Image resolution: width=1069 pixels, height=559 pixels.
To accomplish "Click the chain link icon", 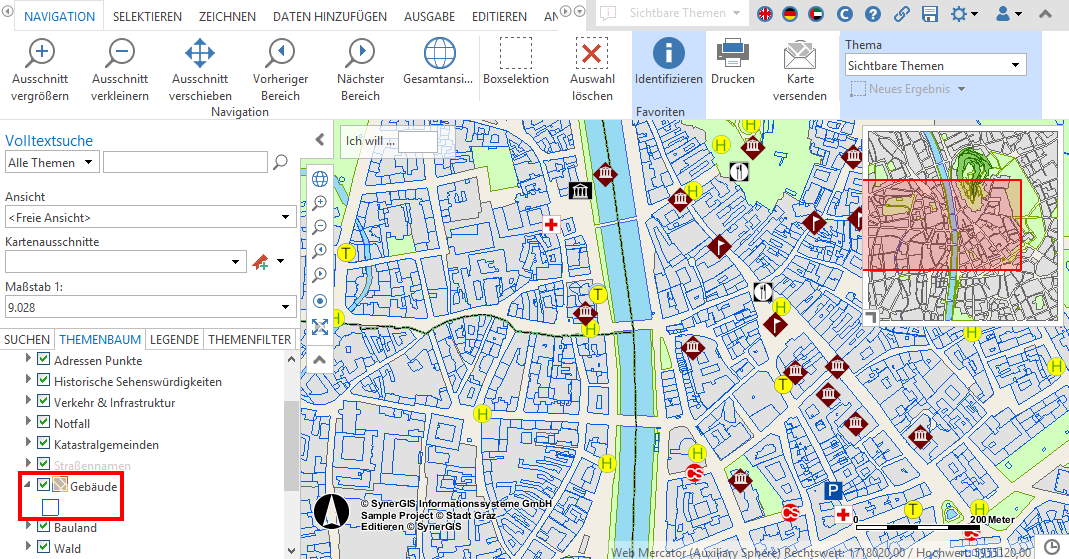I will (901, 14).
